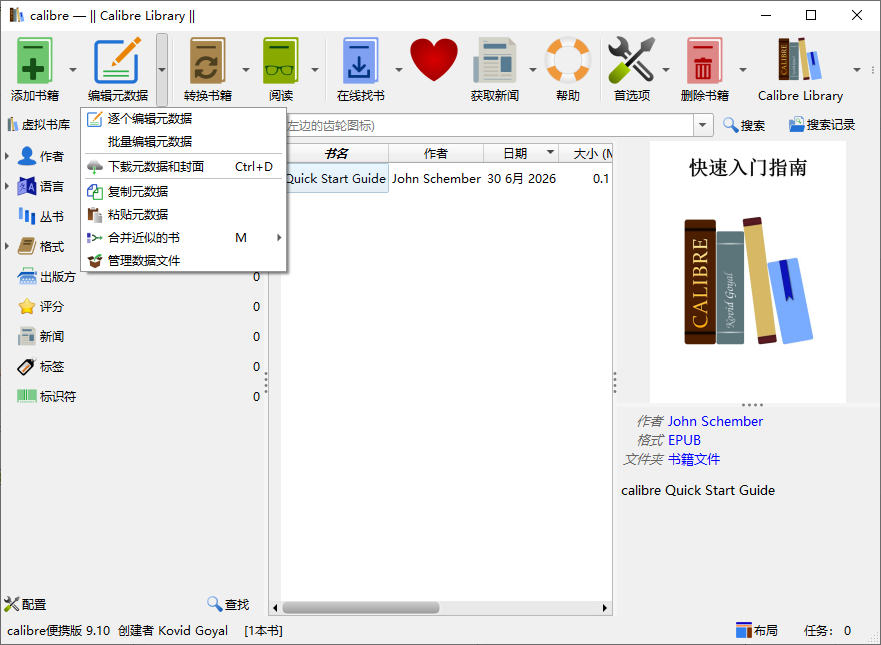Select the Languages (语言) category
This screenshot has width=881, height=645.
pos(40,186)
